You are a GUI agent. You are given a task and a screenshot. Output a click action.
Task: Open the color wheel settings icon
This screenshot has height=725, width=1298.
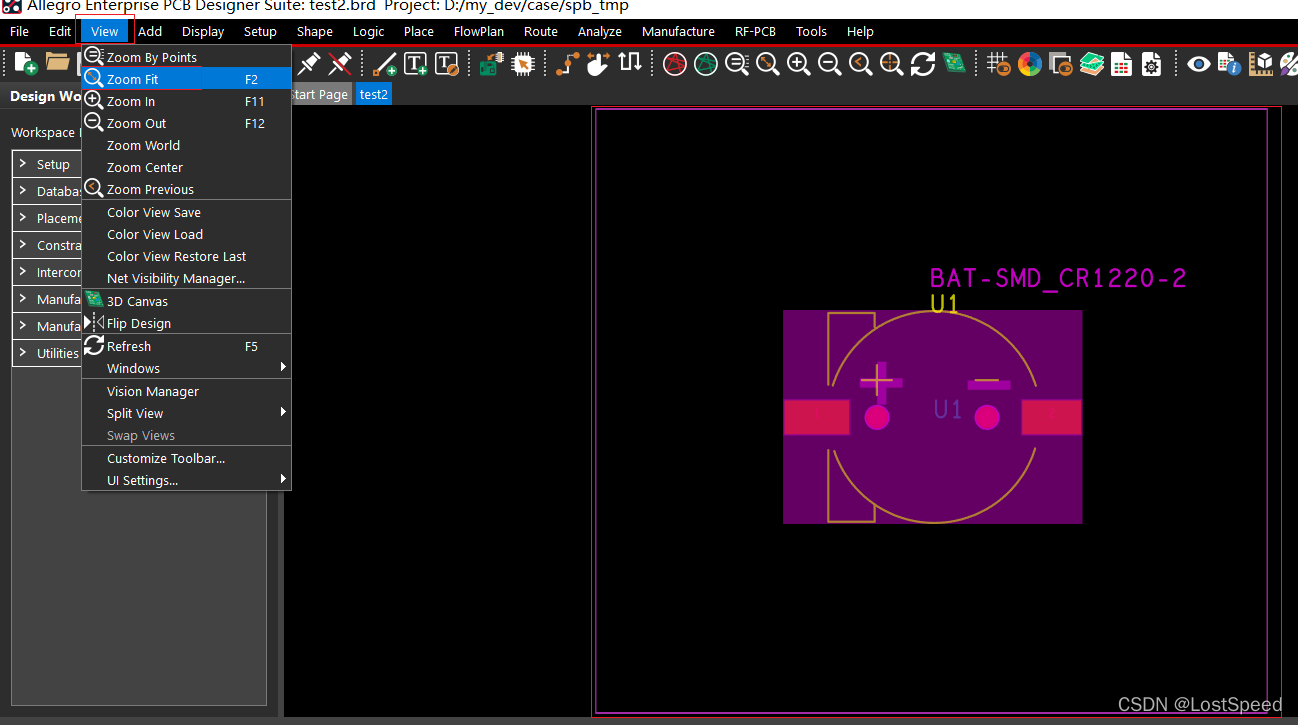[x=1029, y=64]
